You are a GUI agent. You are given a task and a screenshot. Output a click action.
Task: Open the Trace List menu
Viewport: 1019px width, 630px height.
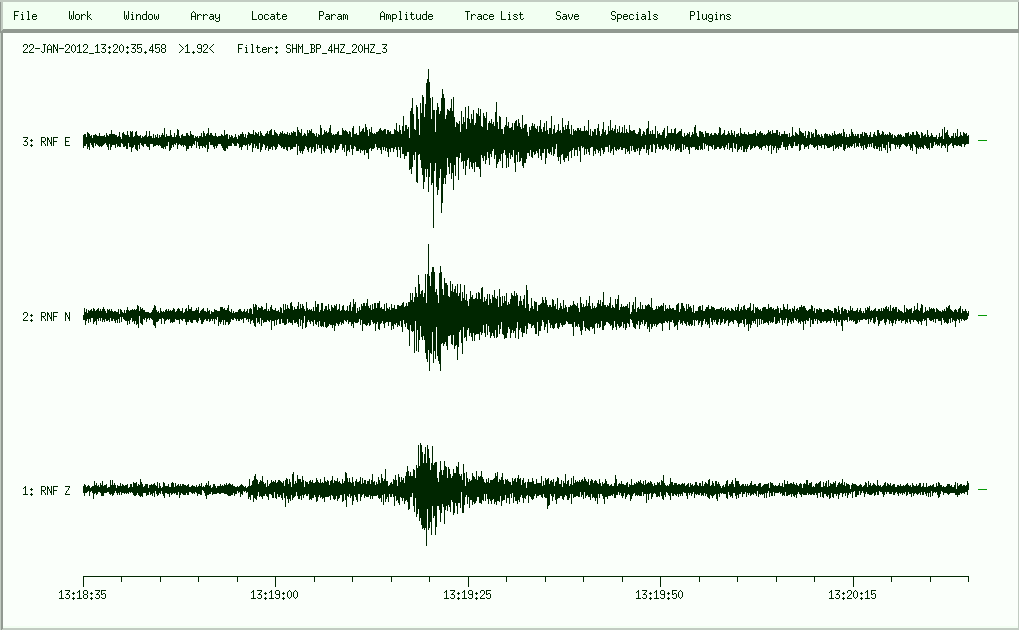click(494, 16)
